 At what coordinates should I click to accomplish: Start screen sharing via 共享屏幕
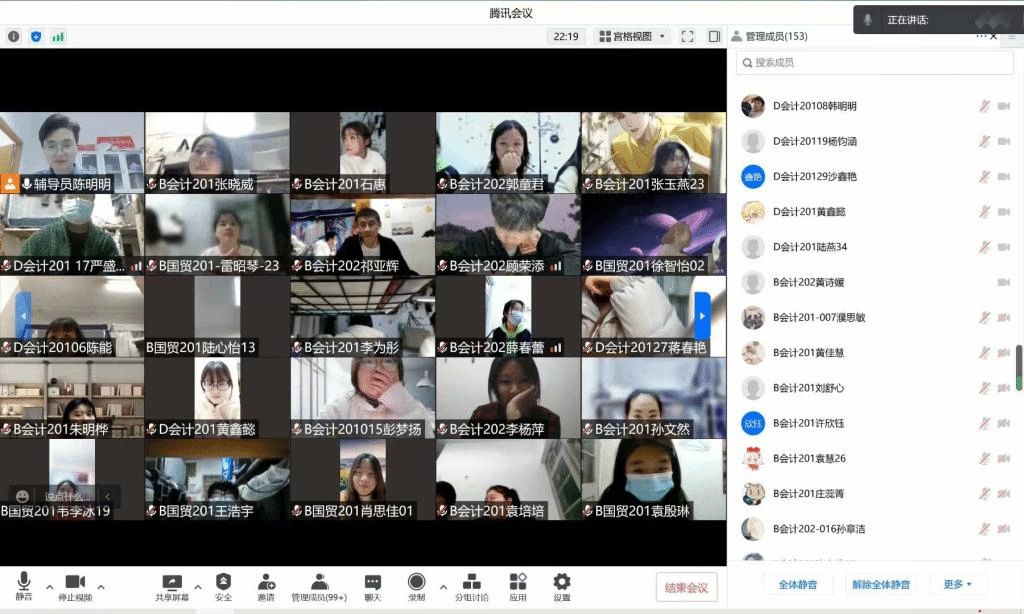172,586
